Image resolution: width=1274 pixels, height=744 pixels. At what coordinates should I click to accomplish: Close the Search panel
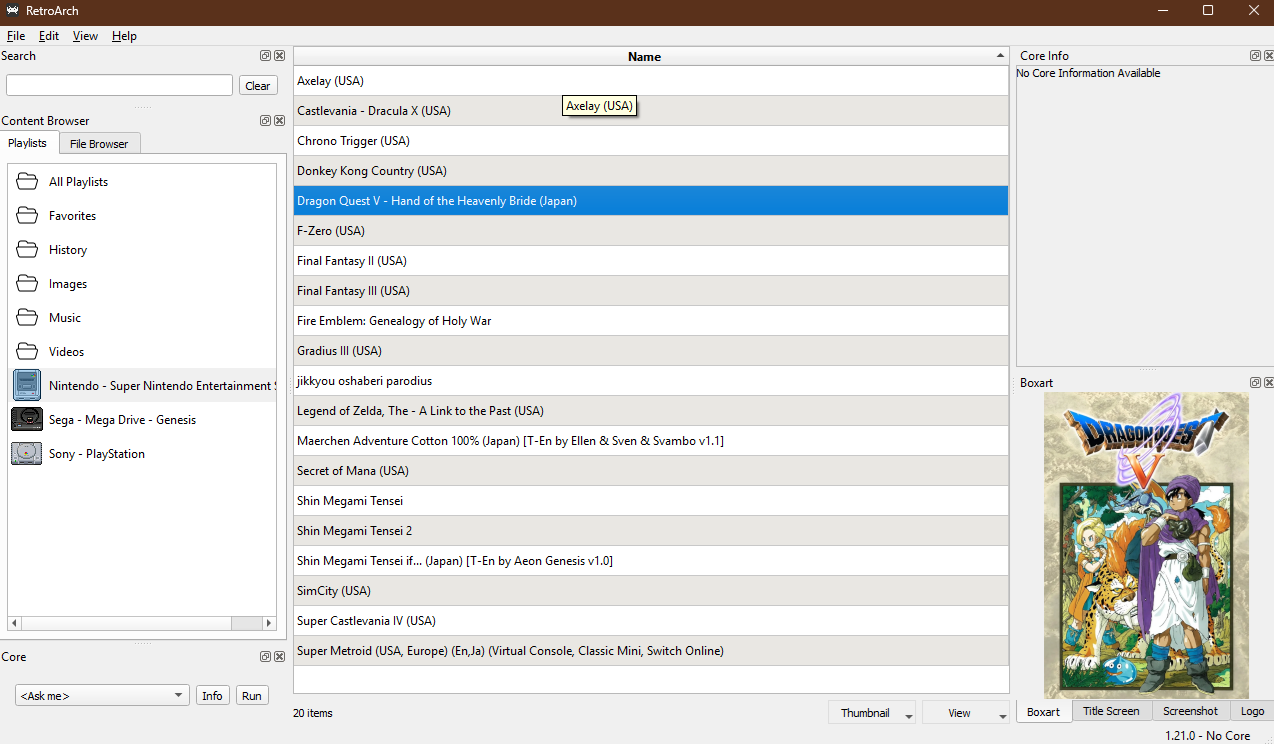tap(280, 56)
